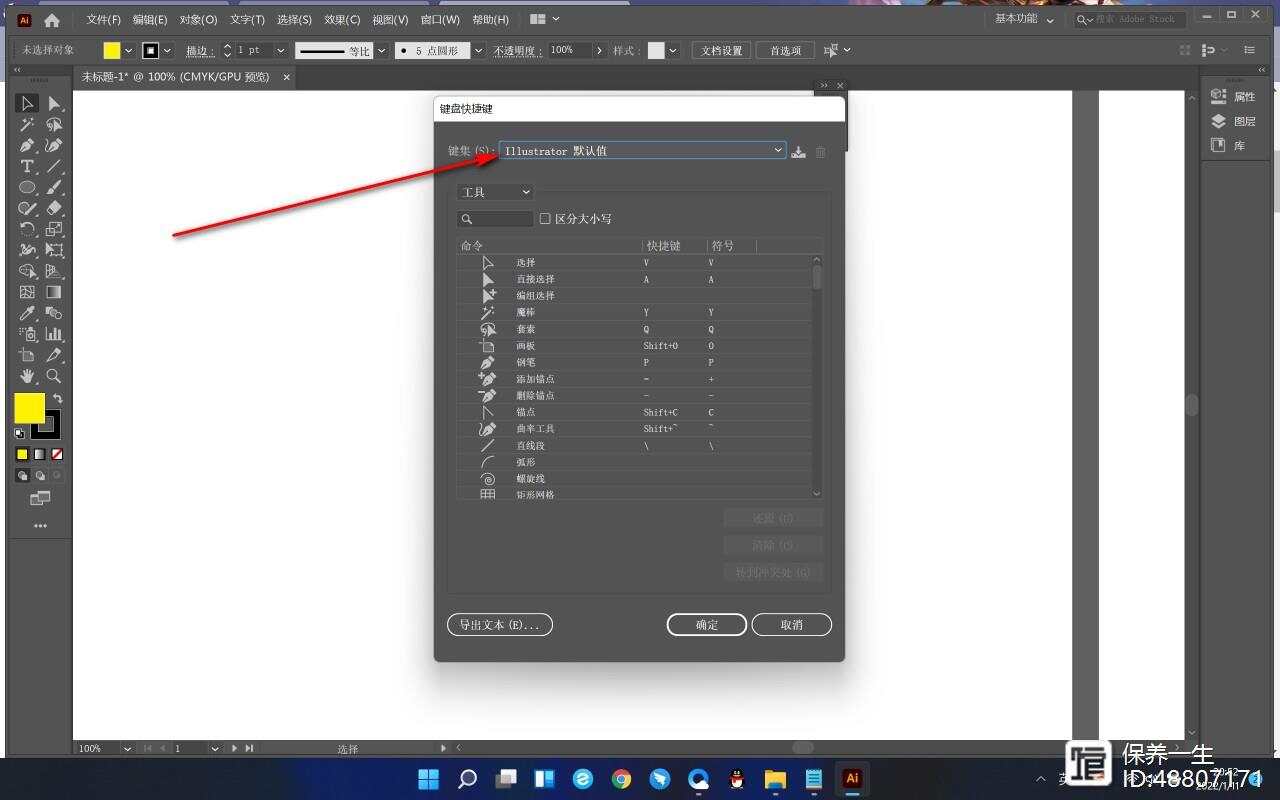Image resolution: width=1280 pixels, height=800 pixels.
Task: Click the Adobe Stock search box
Action: [1130, 19]
